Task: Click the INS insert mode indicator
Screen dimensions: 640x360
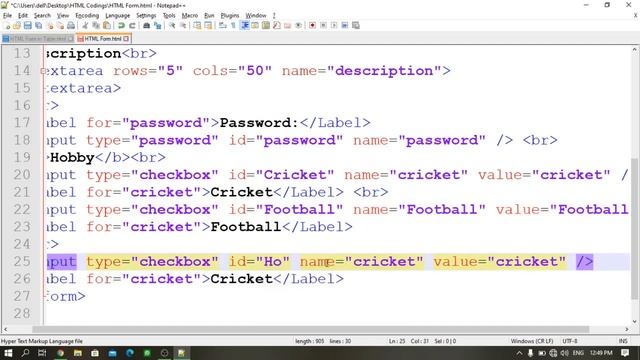Action: pyautogui.click(x=623, y=341)
